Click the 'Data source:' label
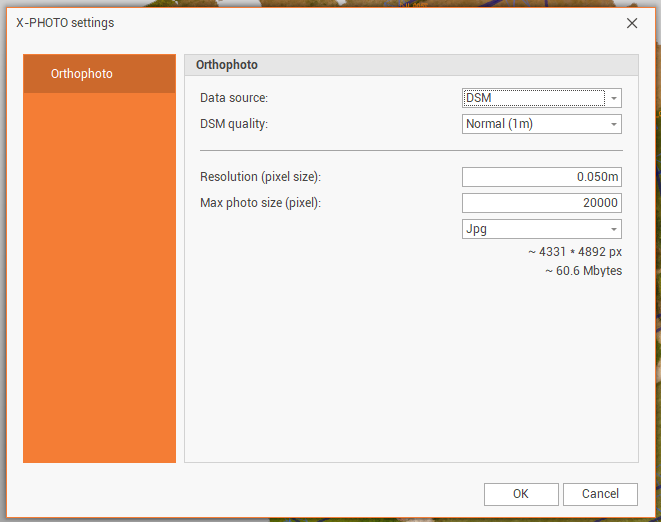This screenshot has width=661, height=522. click(x=234, y=98)
